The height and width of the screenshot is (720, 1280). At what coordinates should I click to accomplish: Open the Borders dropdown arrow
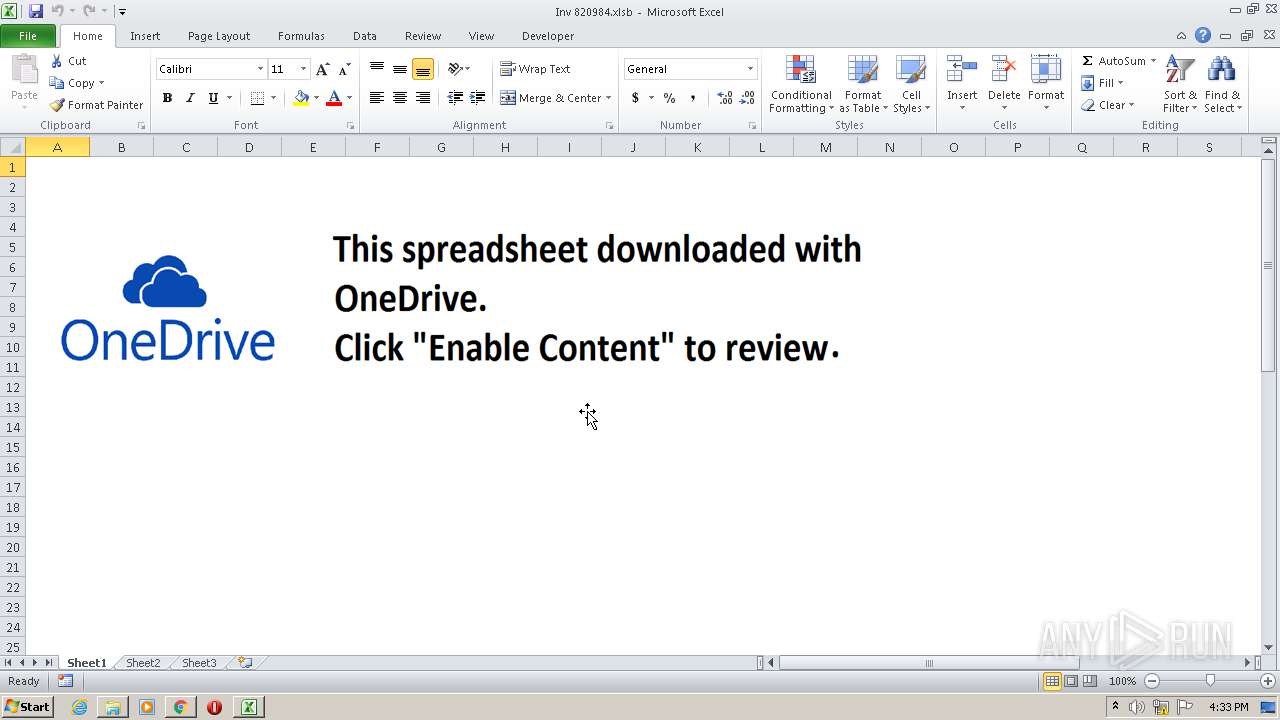pos(274,98)
